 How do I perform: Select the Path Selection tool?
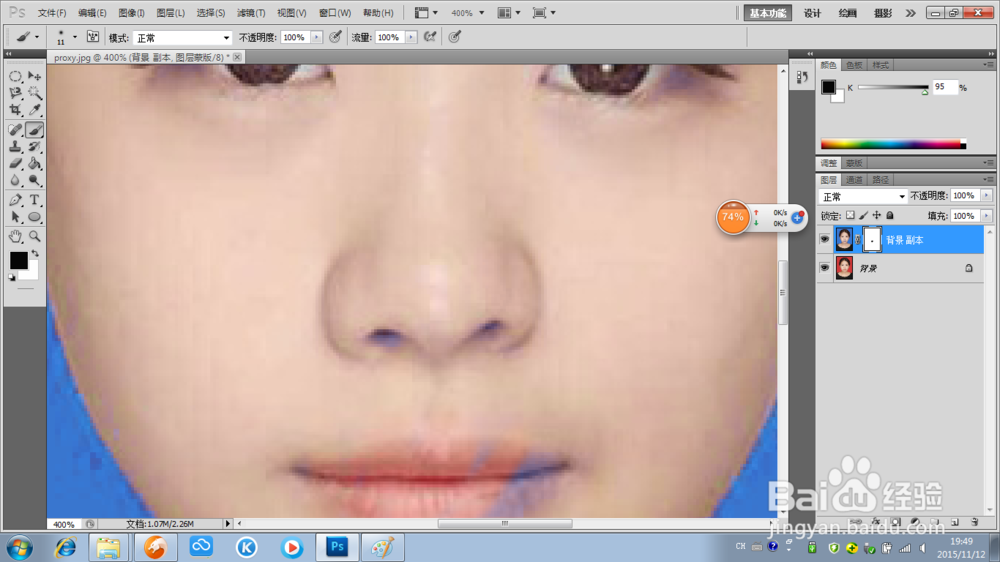point(15,217)
